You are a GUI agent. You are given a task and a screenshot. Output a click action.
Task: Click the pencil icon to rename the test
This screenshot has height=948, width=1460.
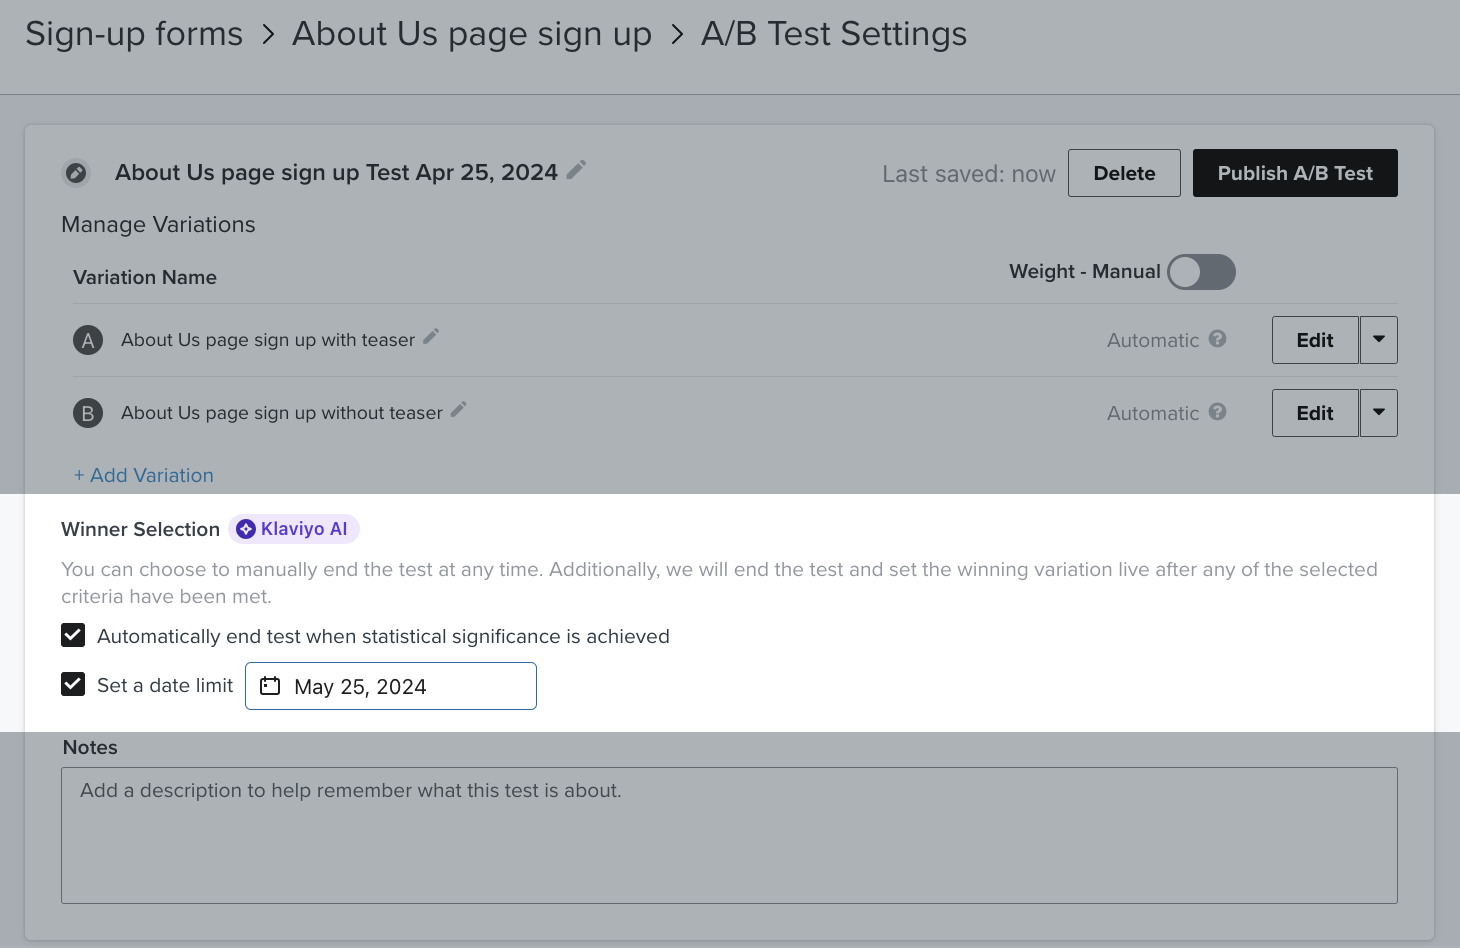575,170
